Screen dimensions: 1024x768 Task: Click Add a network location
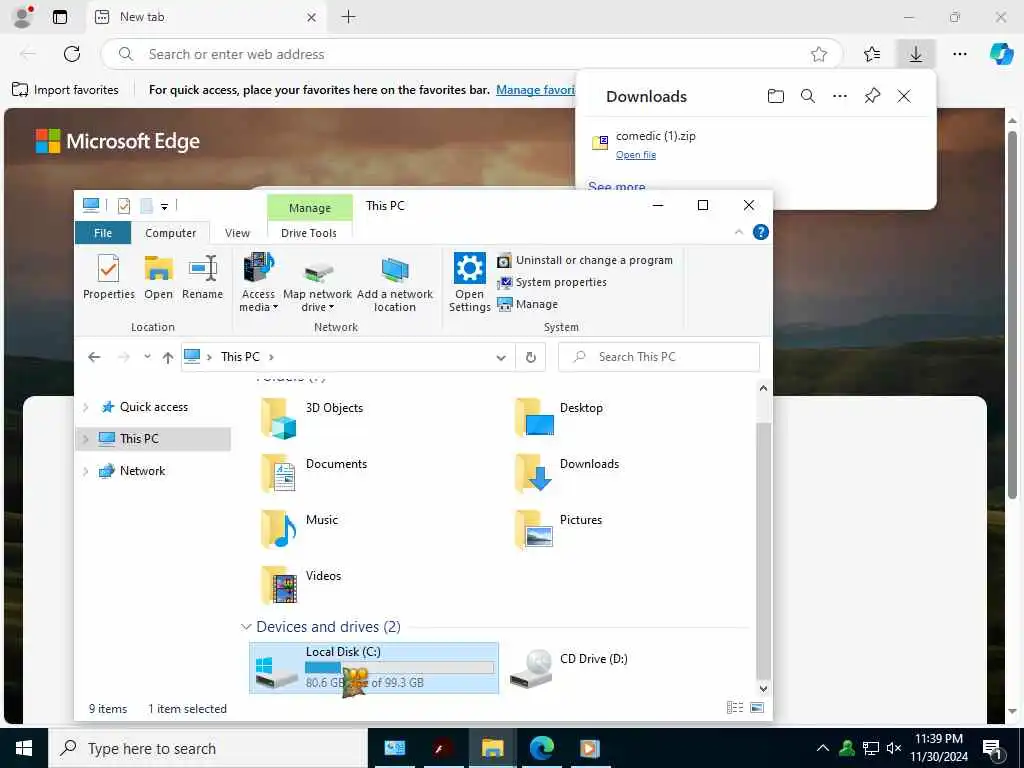pyautogui.click(x=394, y=282)
